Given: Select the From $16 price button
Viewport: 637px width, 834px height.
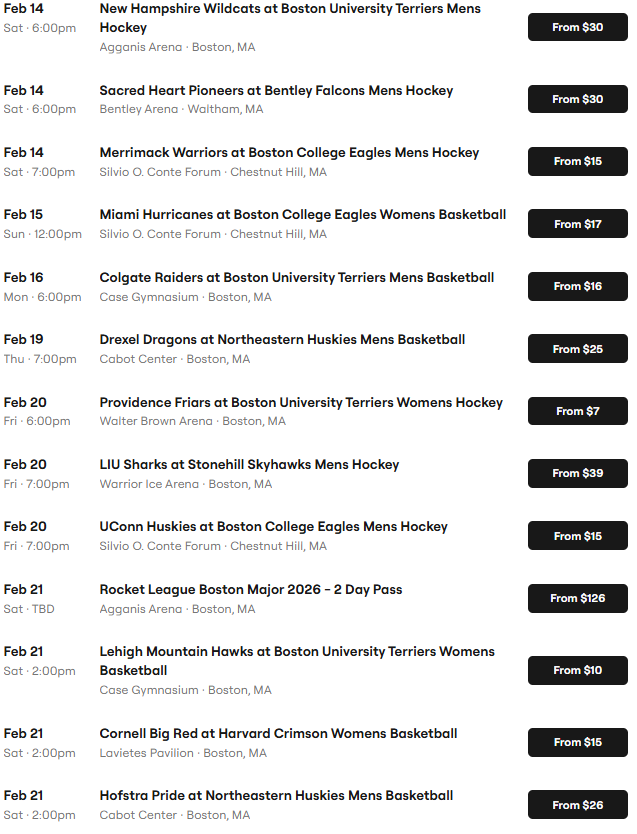Looking at the screenshot, I should coord(577,286).
